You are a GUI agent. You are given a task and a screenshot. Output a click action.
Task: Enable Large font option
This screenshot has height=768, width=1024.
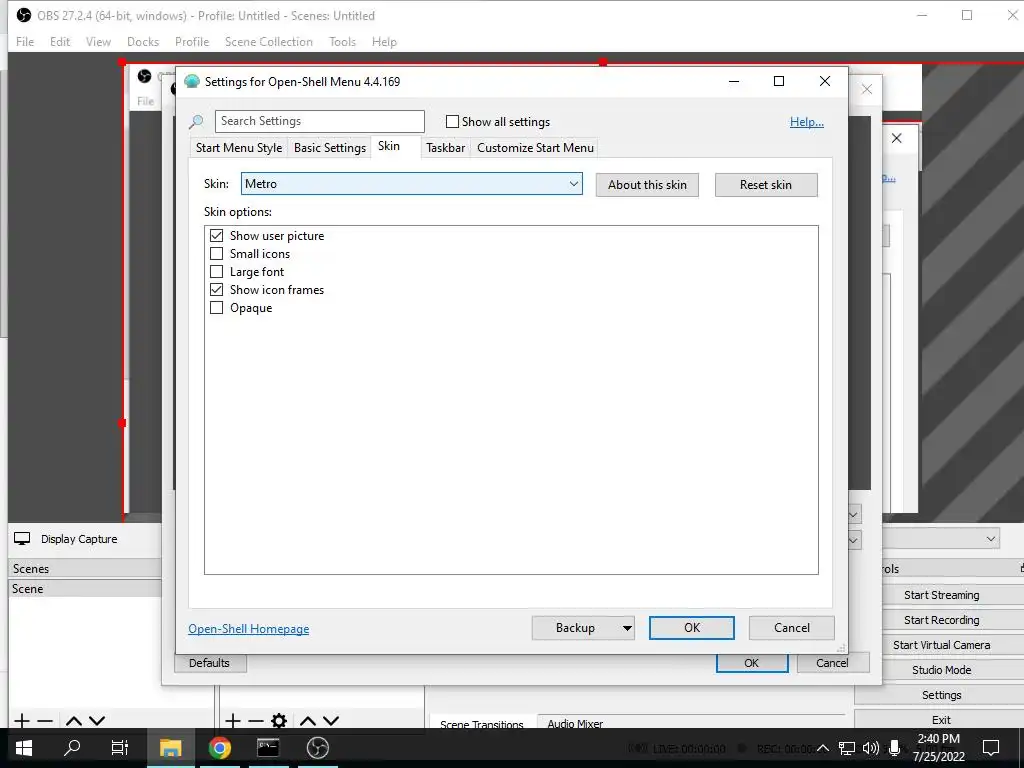point(216,271)
